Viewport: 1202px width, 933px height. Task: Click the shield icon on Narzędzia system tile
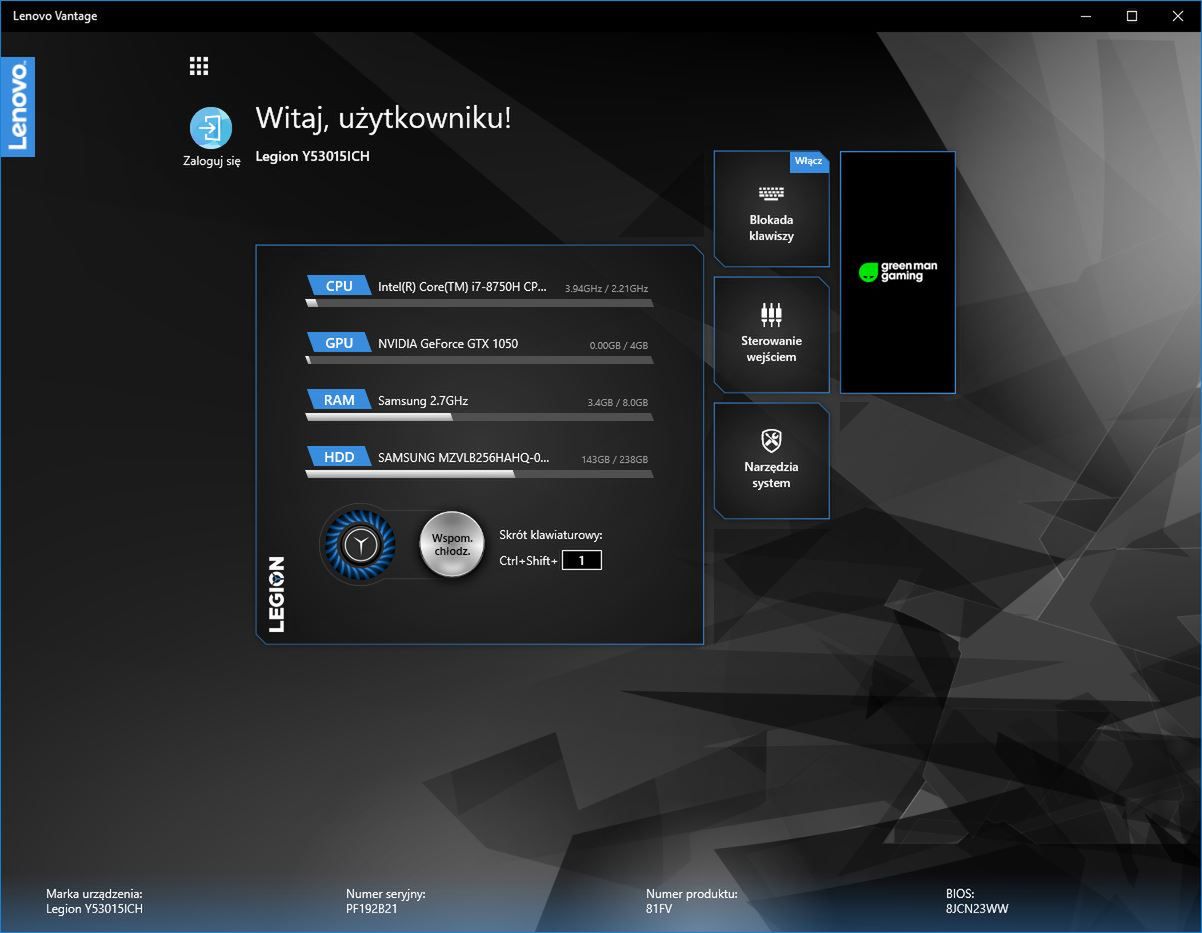point(770,439)
